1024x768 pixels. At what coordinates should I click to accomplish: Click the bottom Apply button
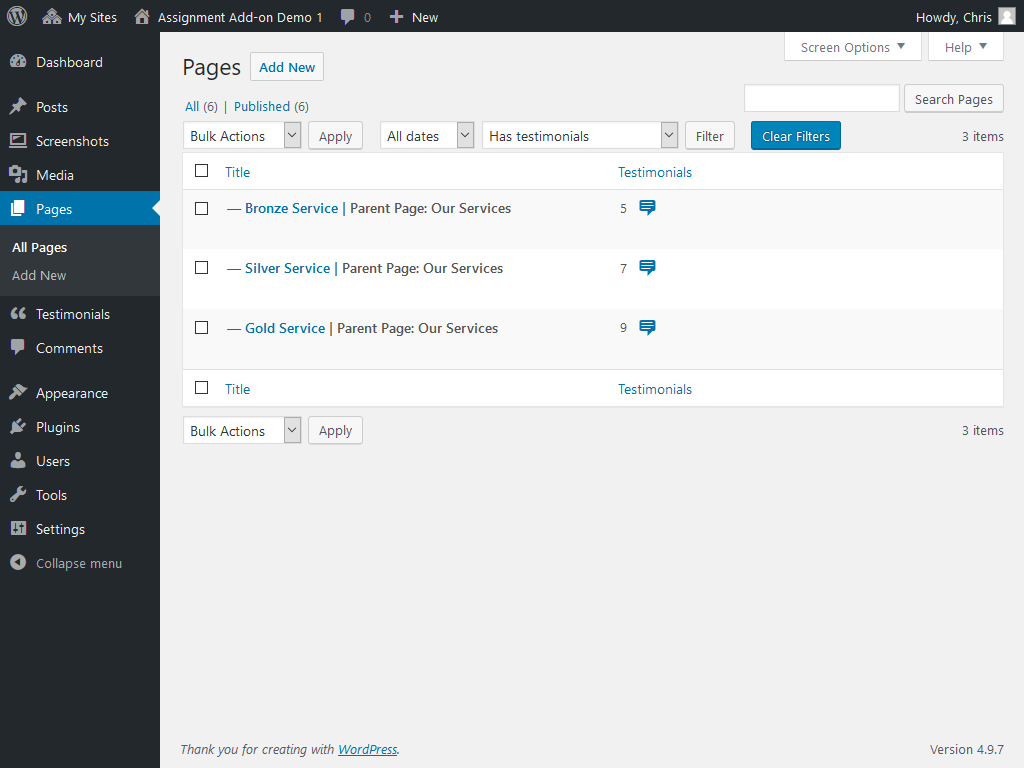[335, 430]
